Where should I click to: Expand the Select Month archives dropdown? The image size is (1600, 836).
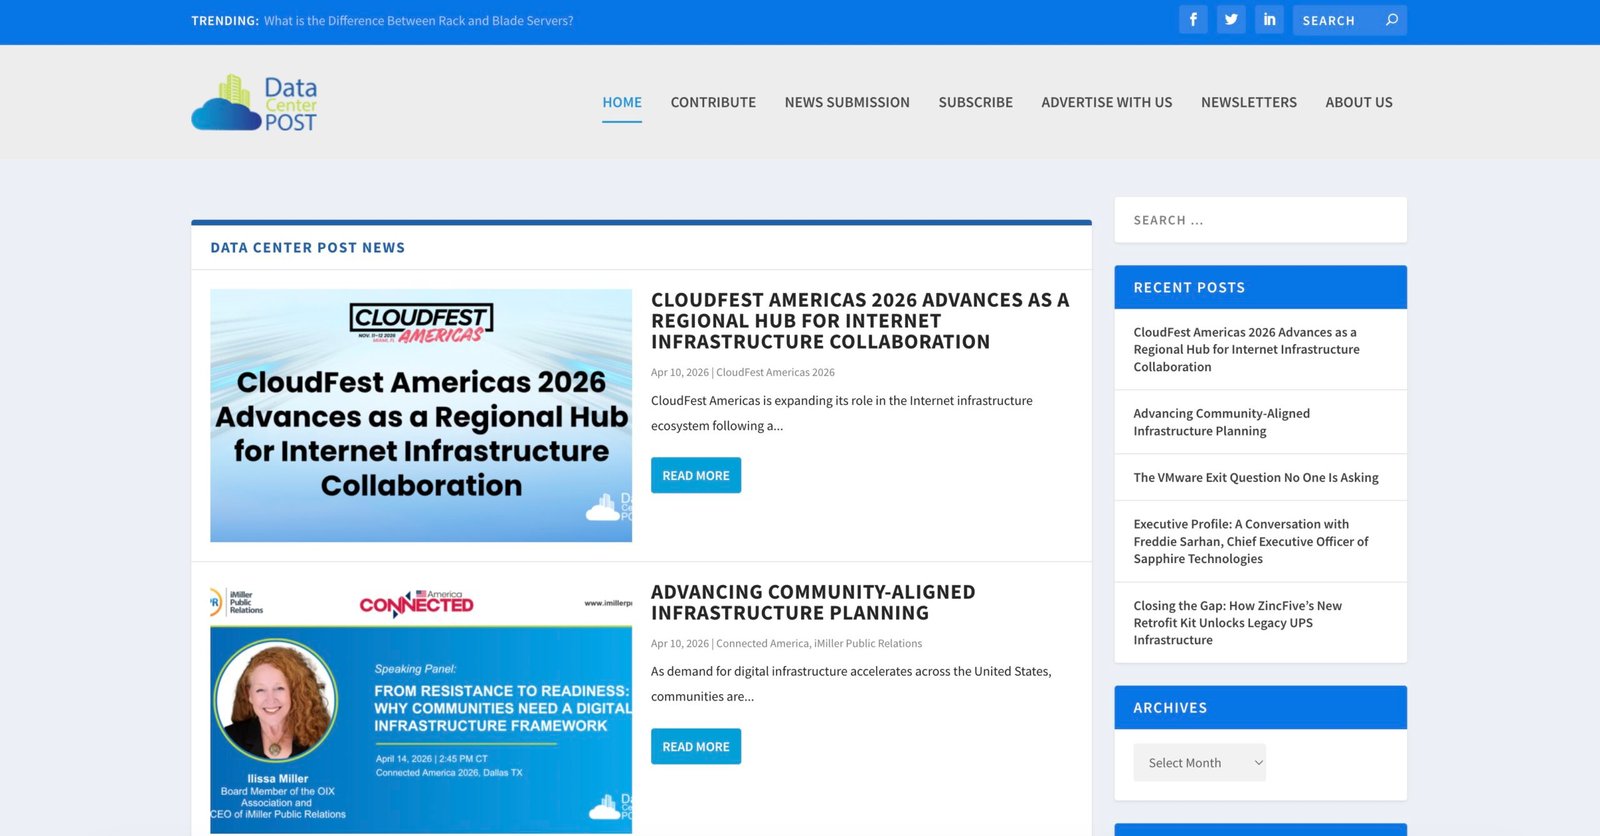[x=1199, y=763]
